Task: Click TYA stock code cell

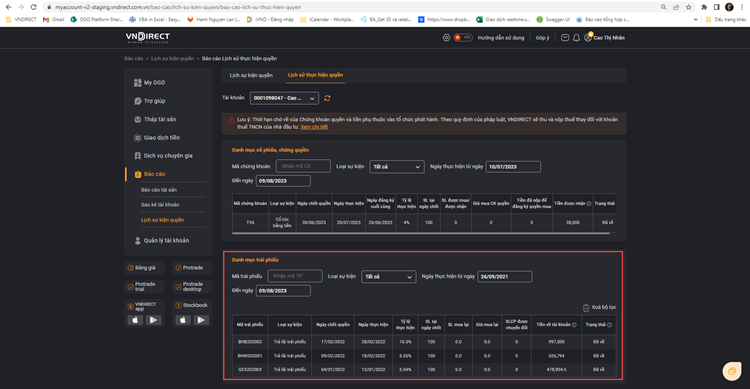Action: tap(250, 222)
